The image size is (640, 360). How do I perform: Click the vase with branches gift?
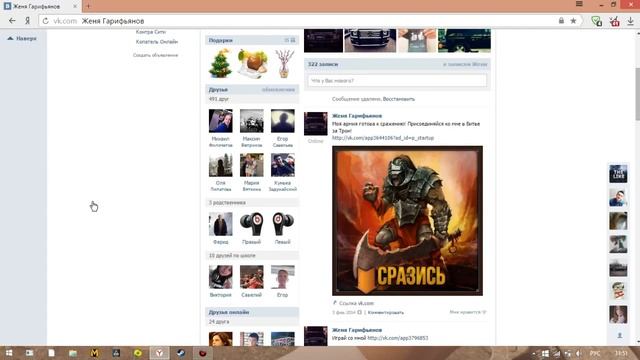click(284, 63)
